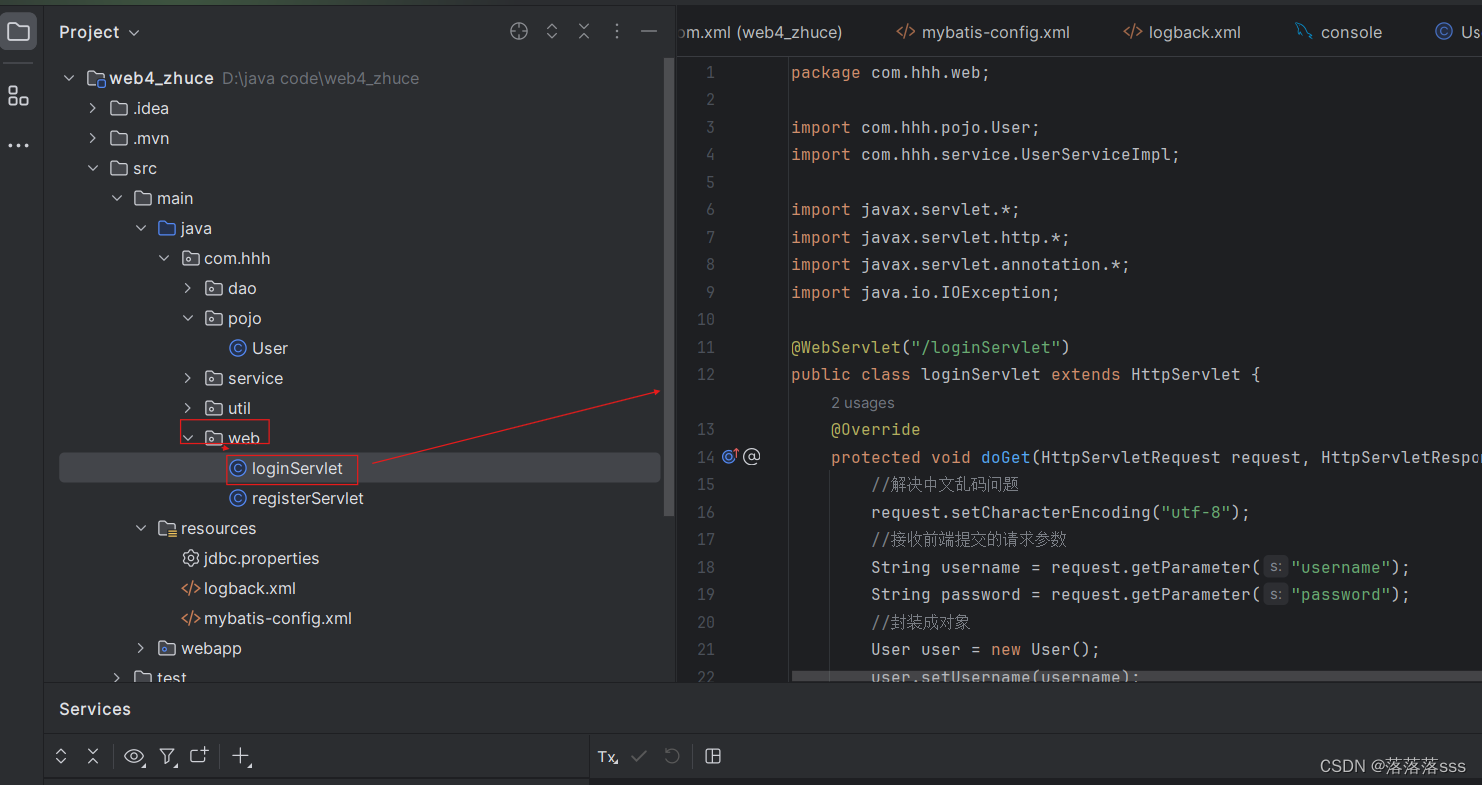1482x785 pixels.
Task: Collapse the web4_zhuce project root node
Action: (68, 77)
